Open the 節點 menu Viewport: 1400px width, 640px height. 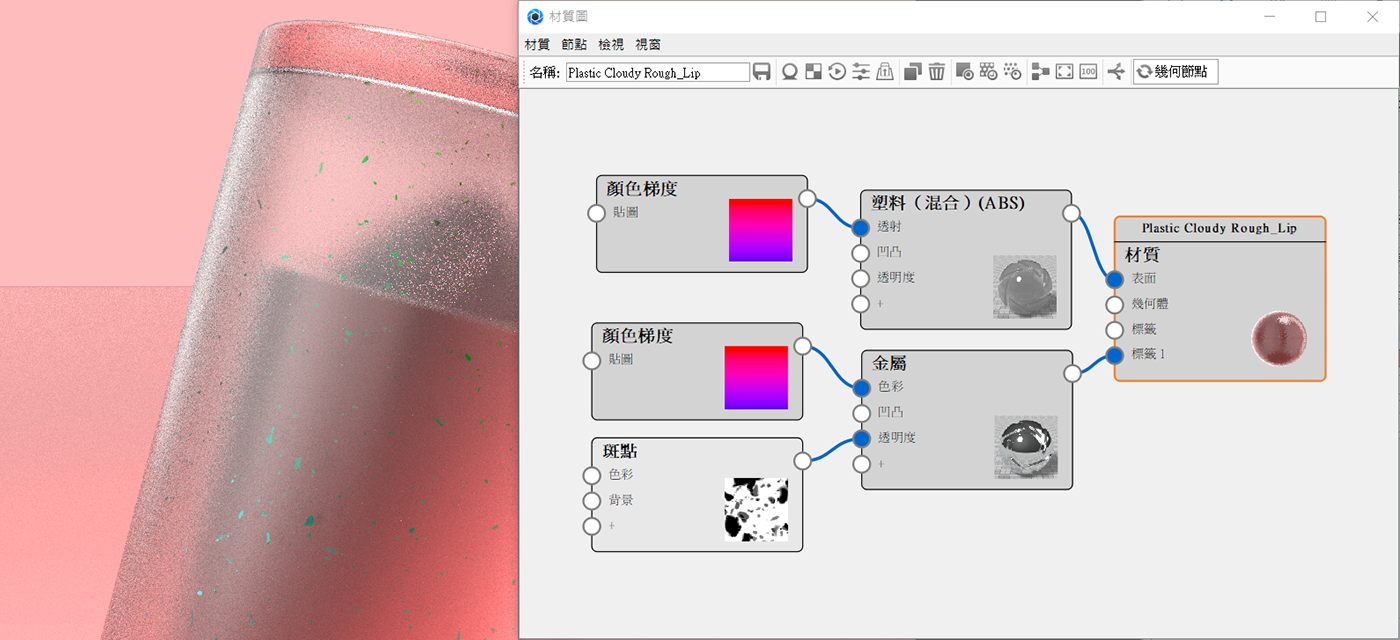tap(575, 45)
